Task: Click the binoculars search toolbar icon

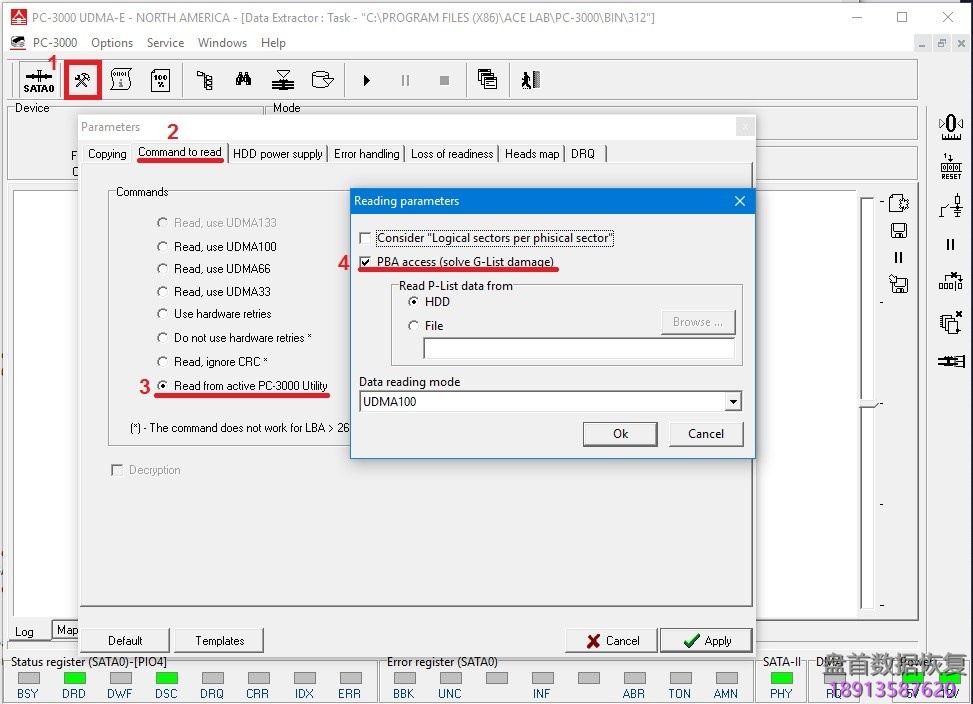Action: click(243, 80)
